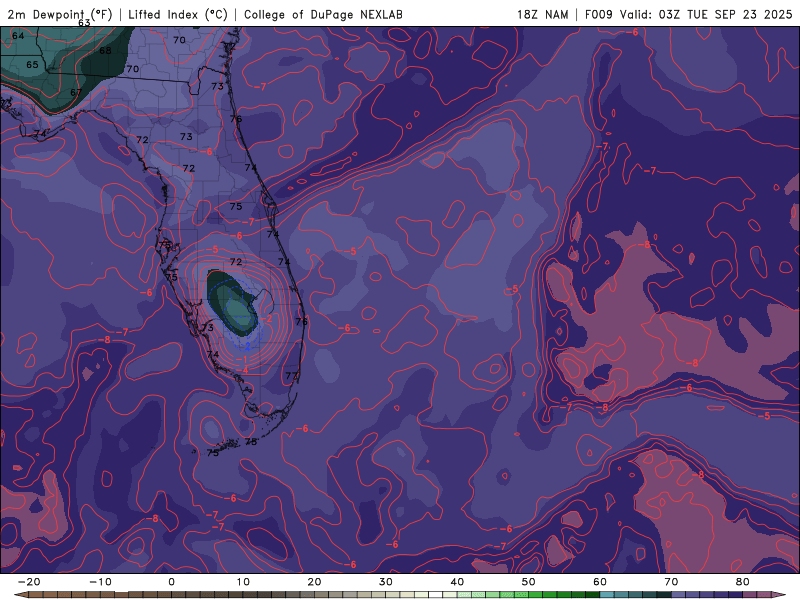Click the green dewpoint minimum over south Florida
Image resolution: width=800 pixels, height=600 pixels.
click(231, 304)
